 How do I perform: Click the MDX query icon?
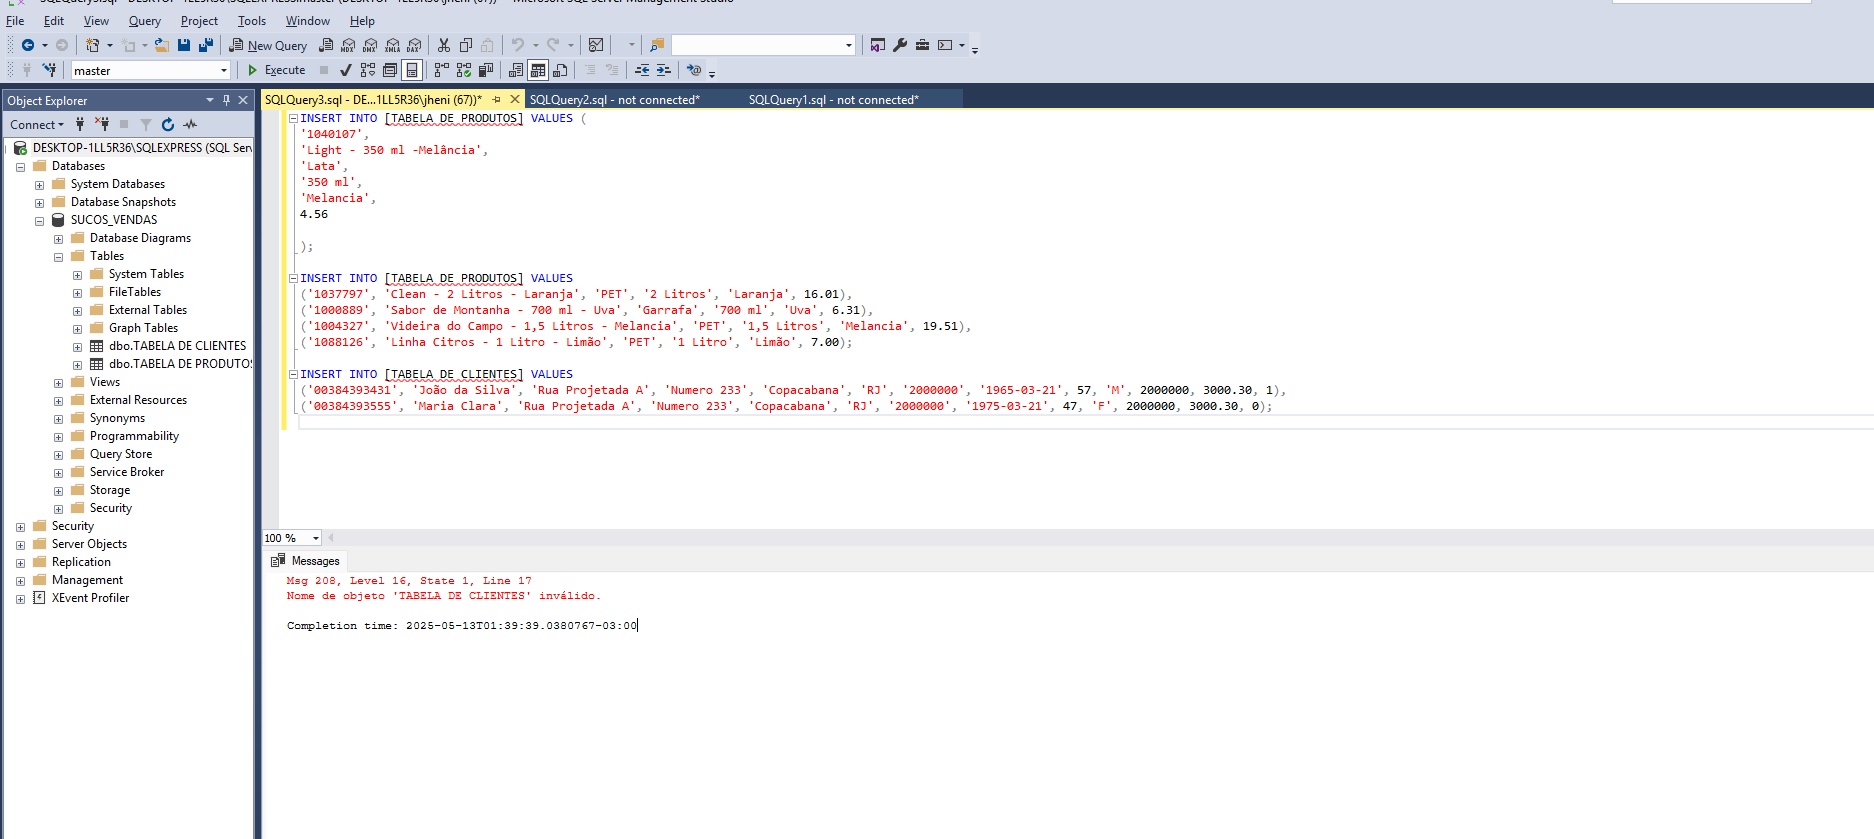click(348, 45)
